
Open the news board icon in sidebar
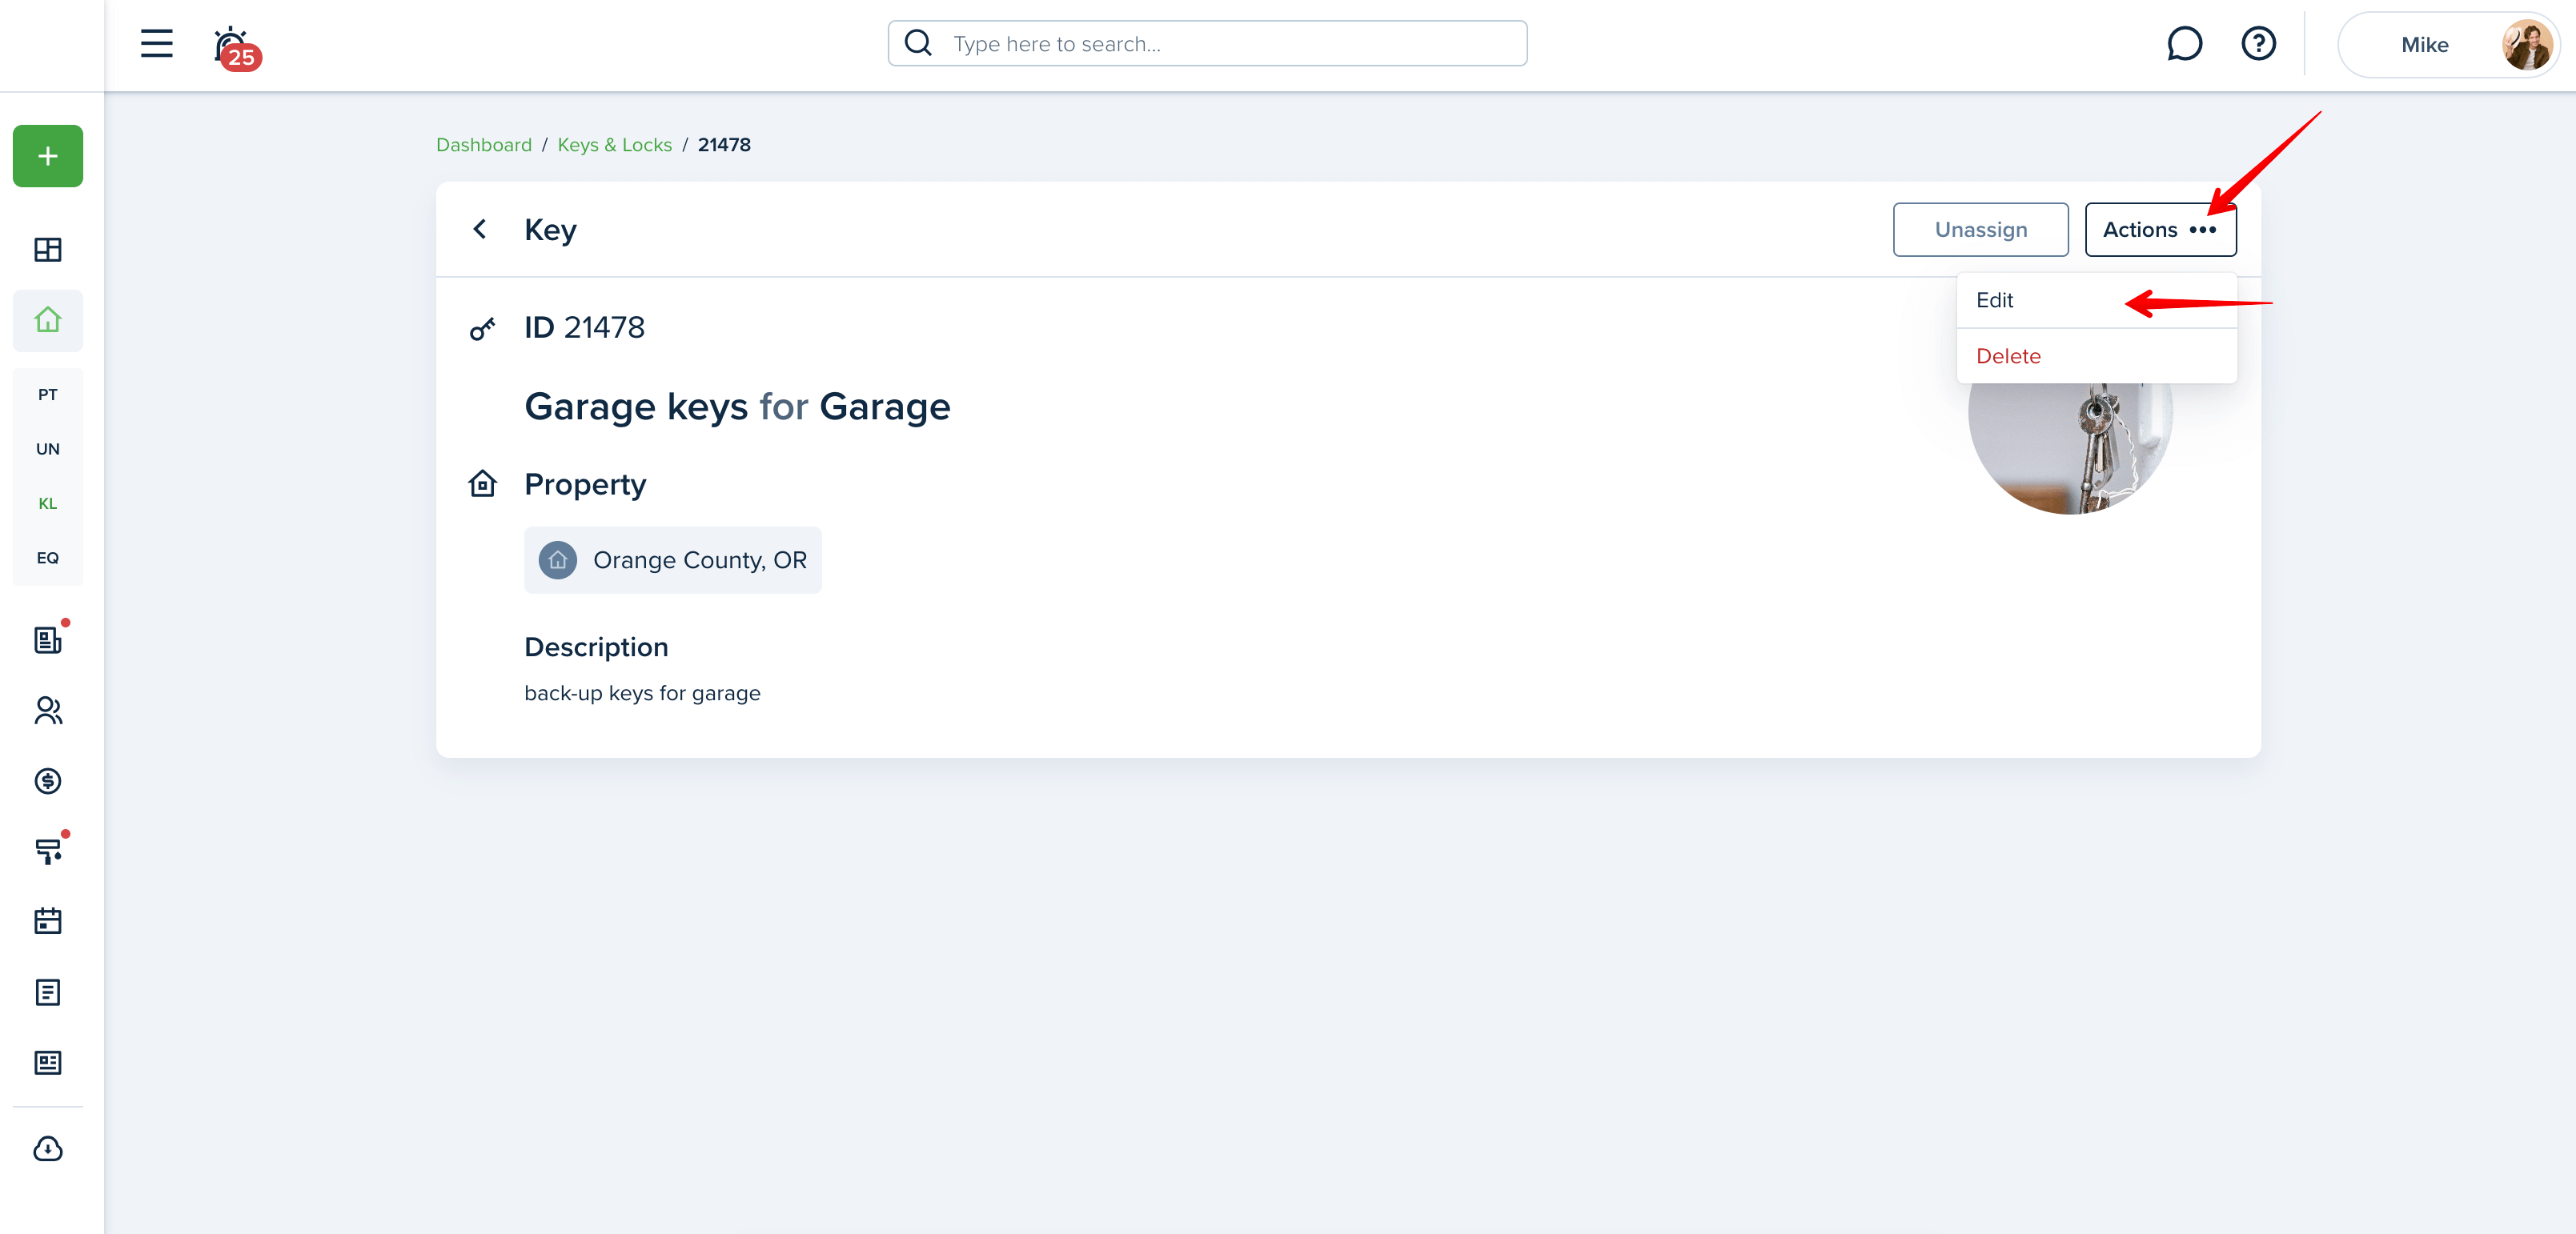tap(48, 1062)
